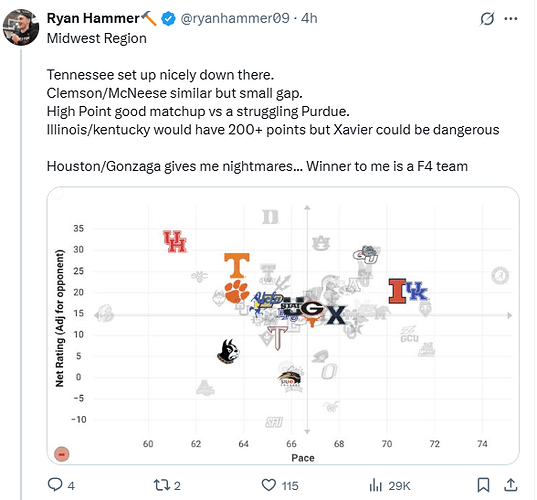The height and width of the screenshot is (500, 537).
Task: Click the share upload icon
Action: pos(511,485)
